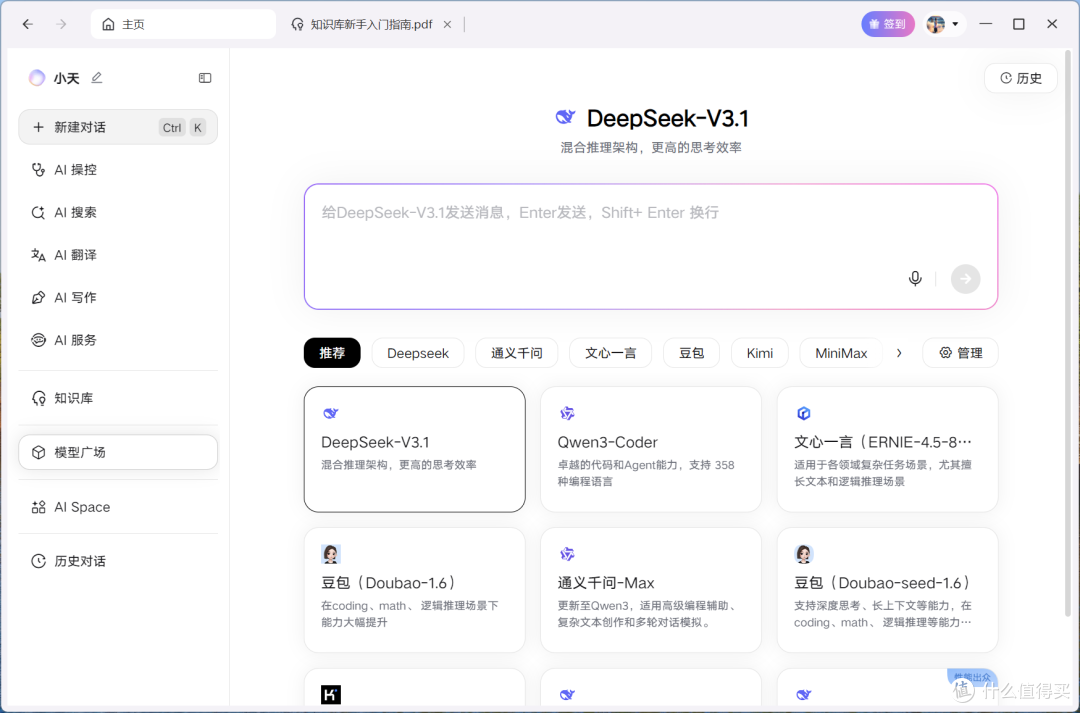Click the forward navigation arrow
1080x713 pixels.
[x=61, y=24]
